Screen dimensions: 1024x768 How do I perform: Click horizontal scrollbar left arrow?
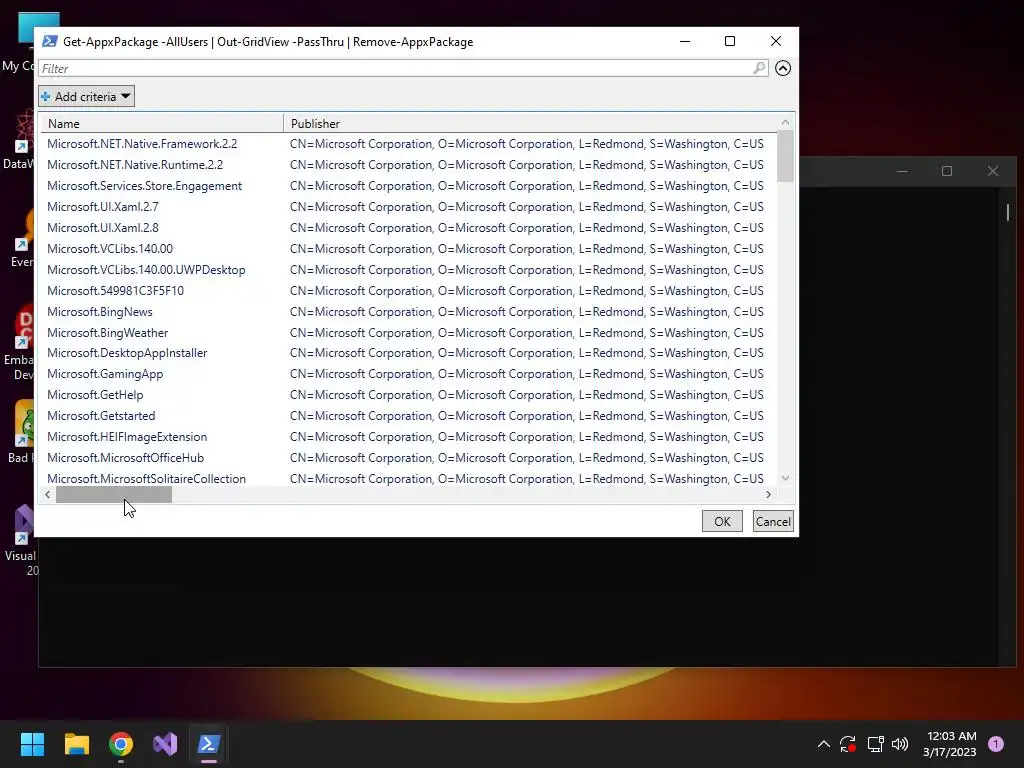[x=48, y=495]
